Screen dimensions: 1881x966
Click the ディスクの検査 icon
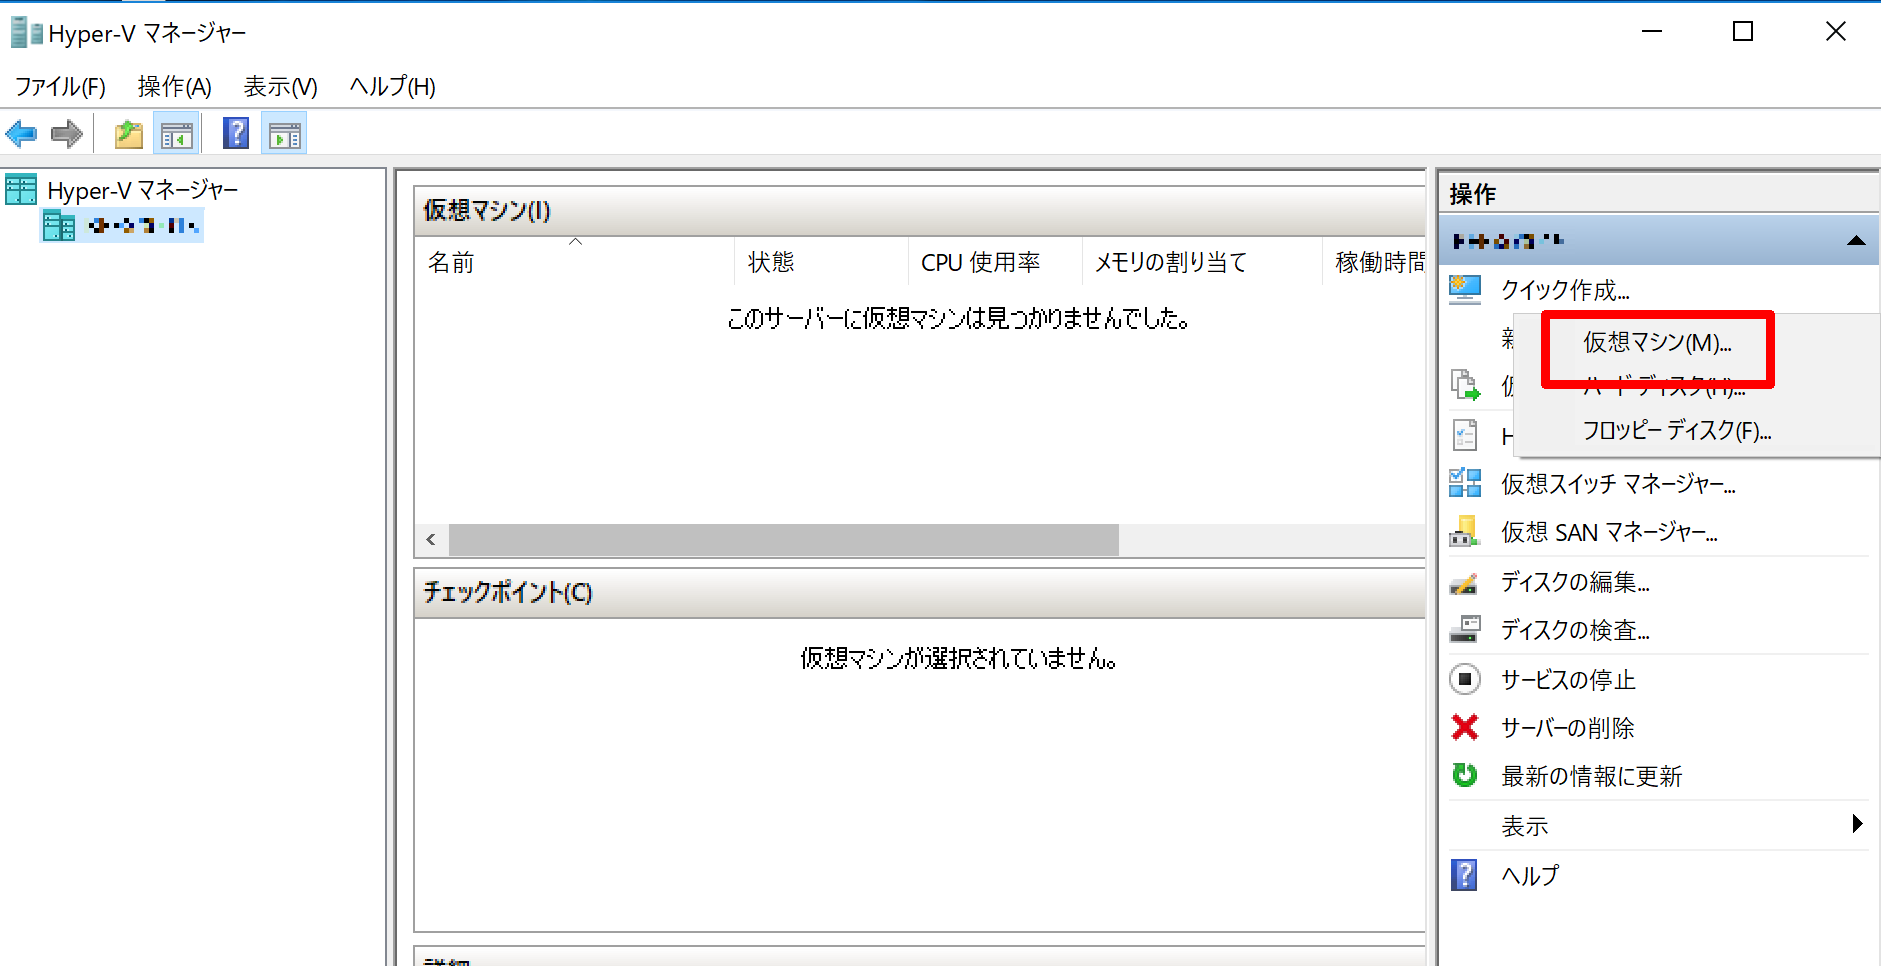[1465, 629]
